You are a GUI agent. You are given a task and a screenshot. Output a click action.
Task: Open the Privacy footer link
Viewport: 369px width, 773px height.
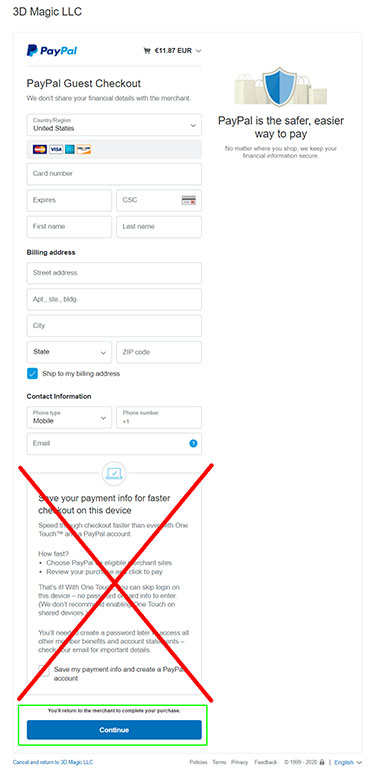pos(239,762)
